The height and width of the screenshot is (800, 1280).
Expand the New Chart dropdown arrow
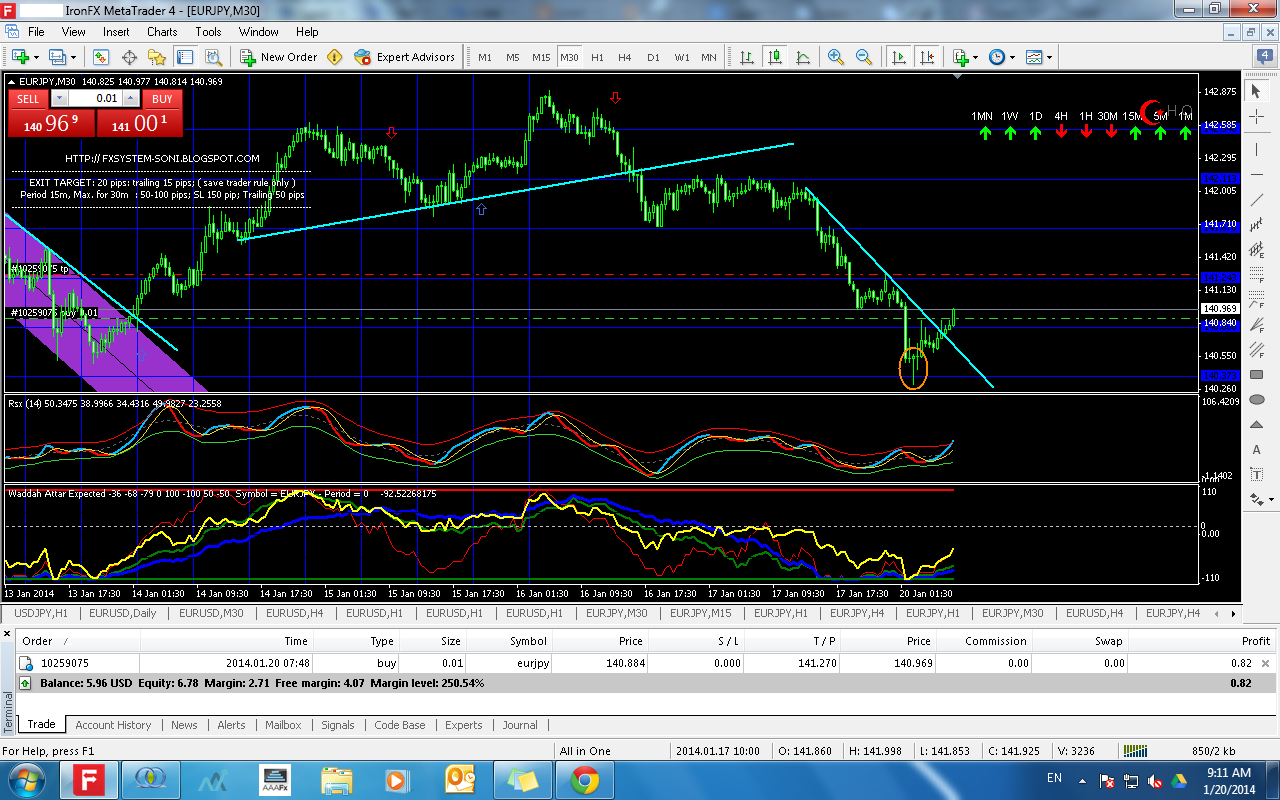pos(35,57)
